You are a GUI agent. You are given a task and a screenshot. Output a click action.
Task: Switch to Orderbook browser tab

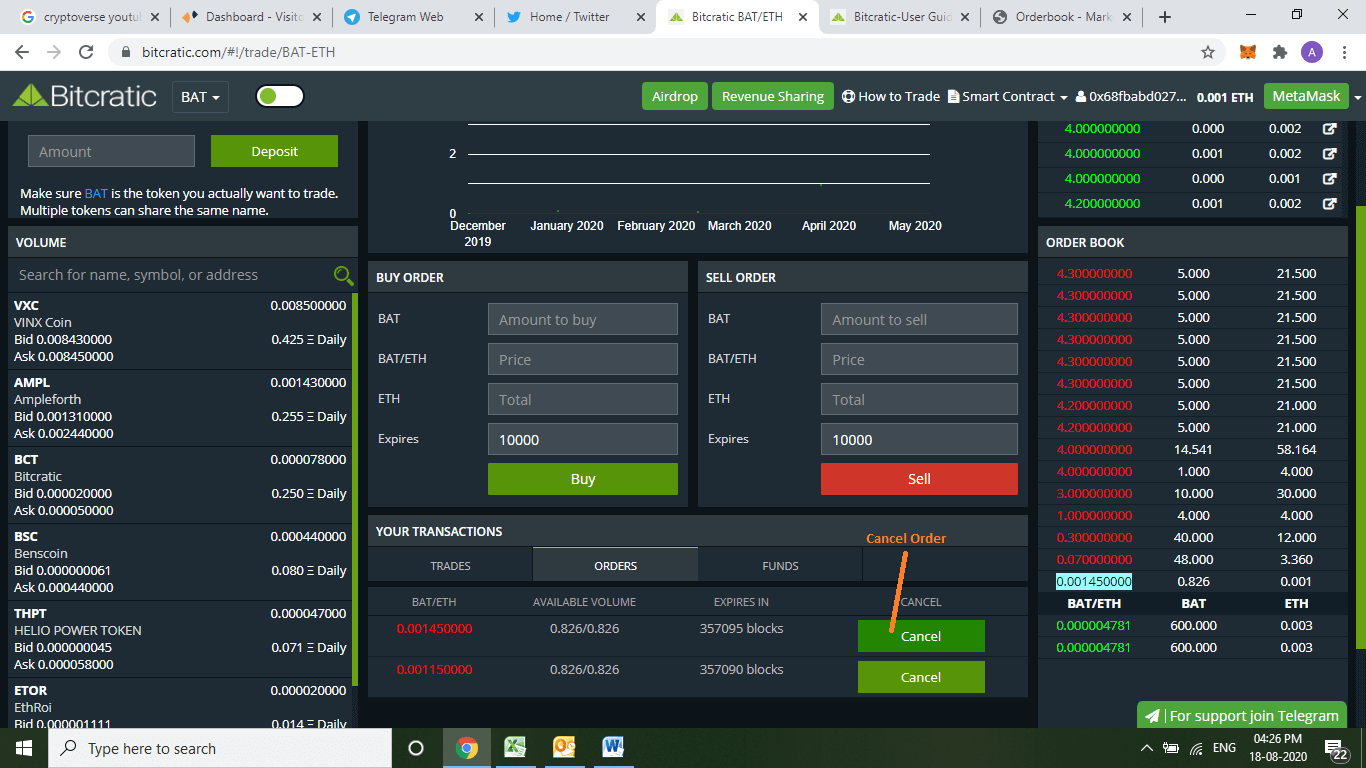1059,17
